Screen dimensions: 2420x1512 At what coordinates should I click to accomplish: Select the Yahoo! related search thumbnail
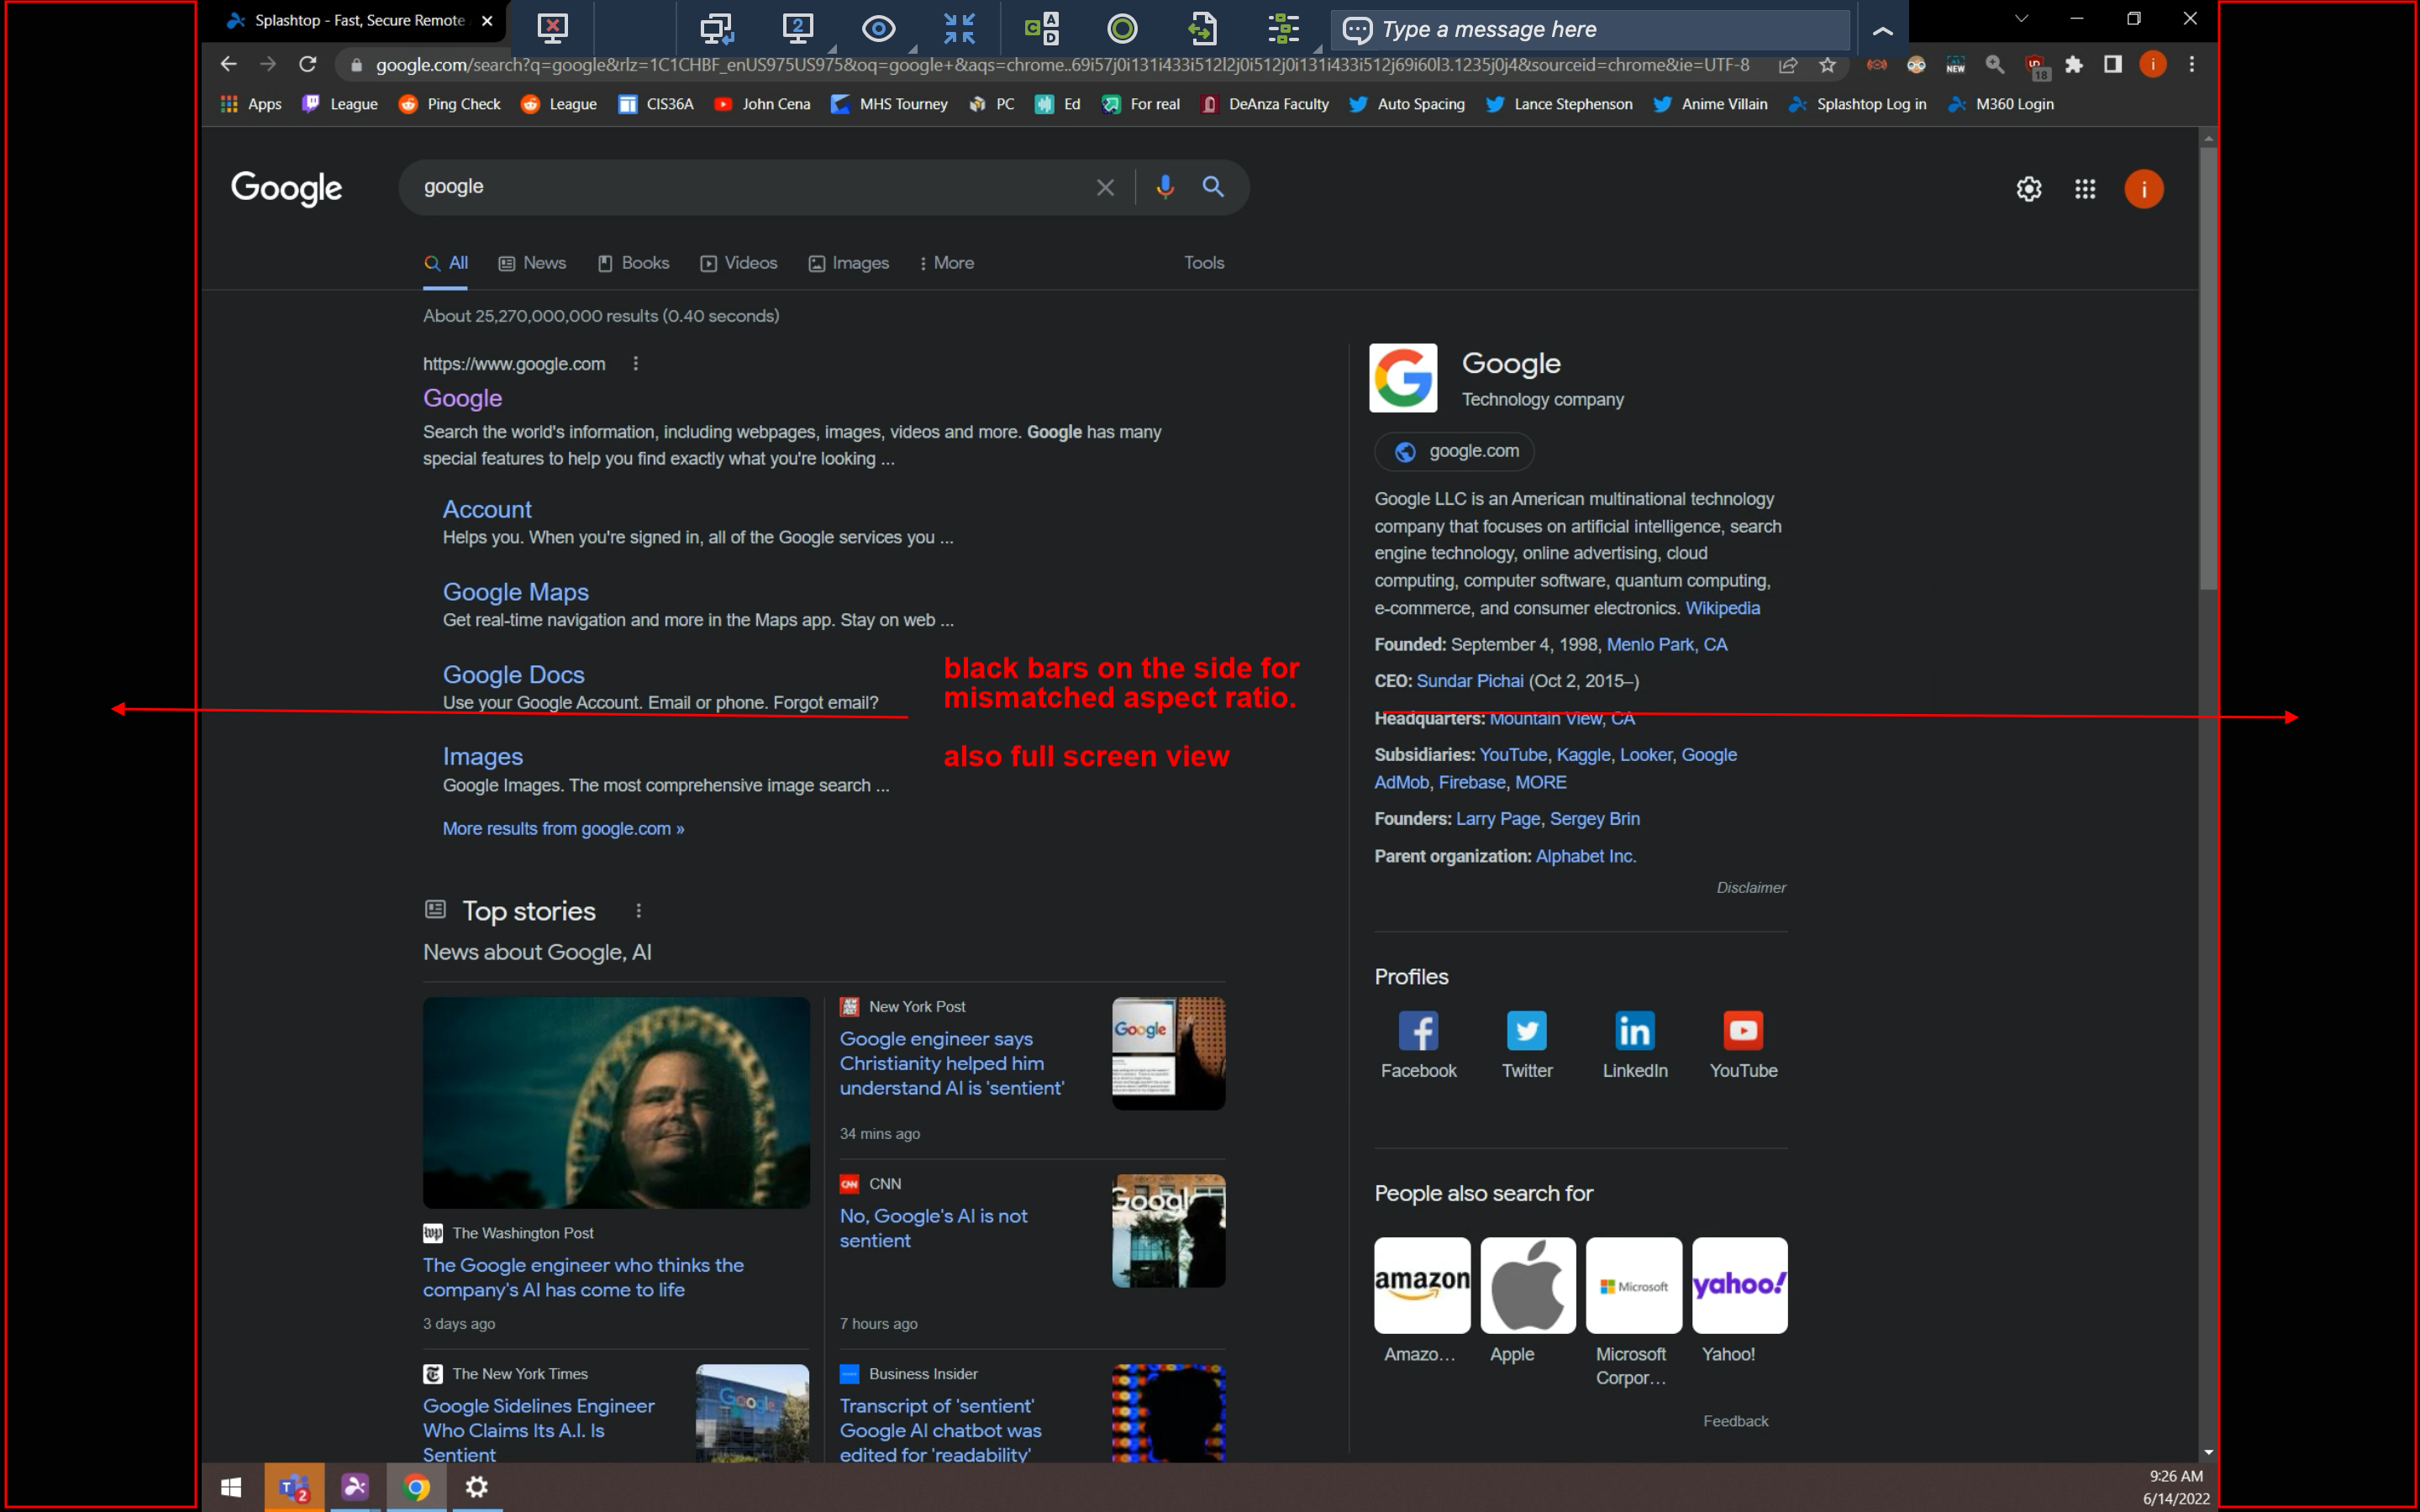click(x=1739, y=1285)
